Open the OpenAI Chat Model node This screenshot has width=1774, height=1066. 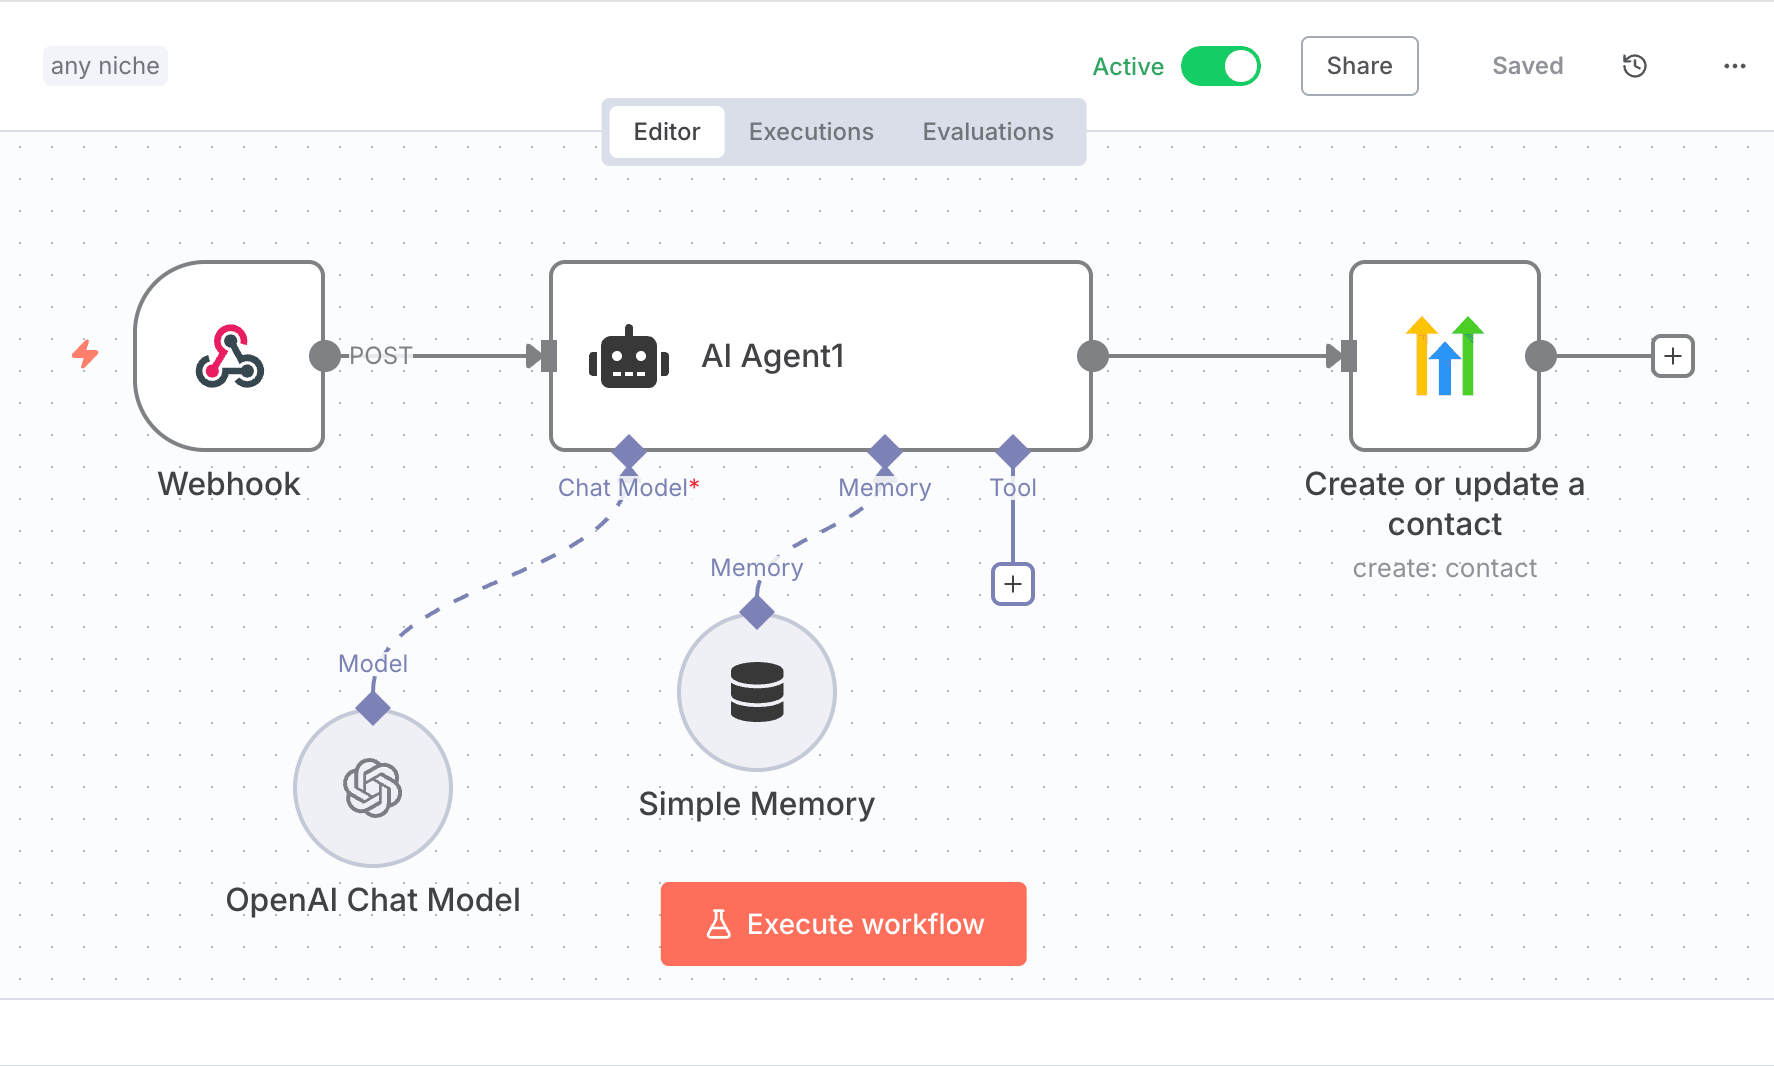pos(373,788)
